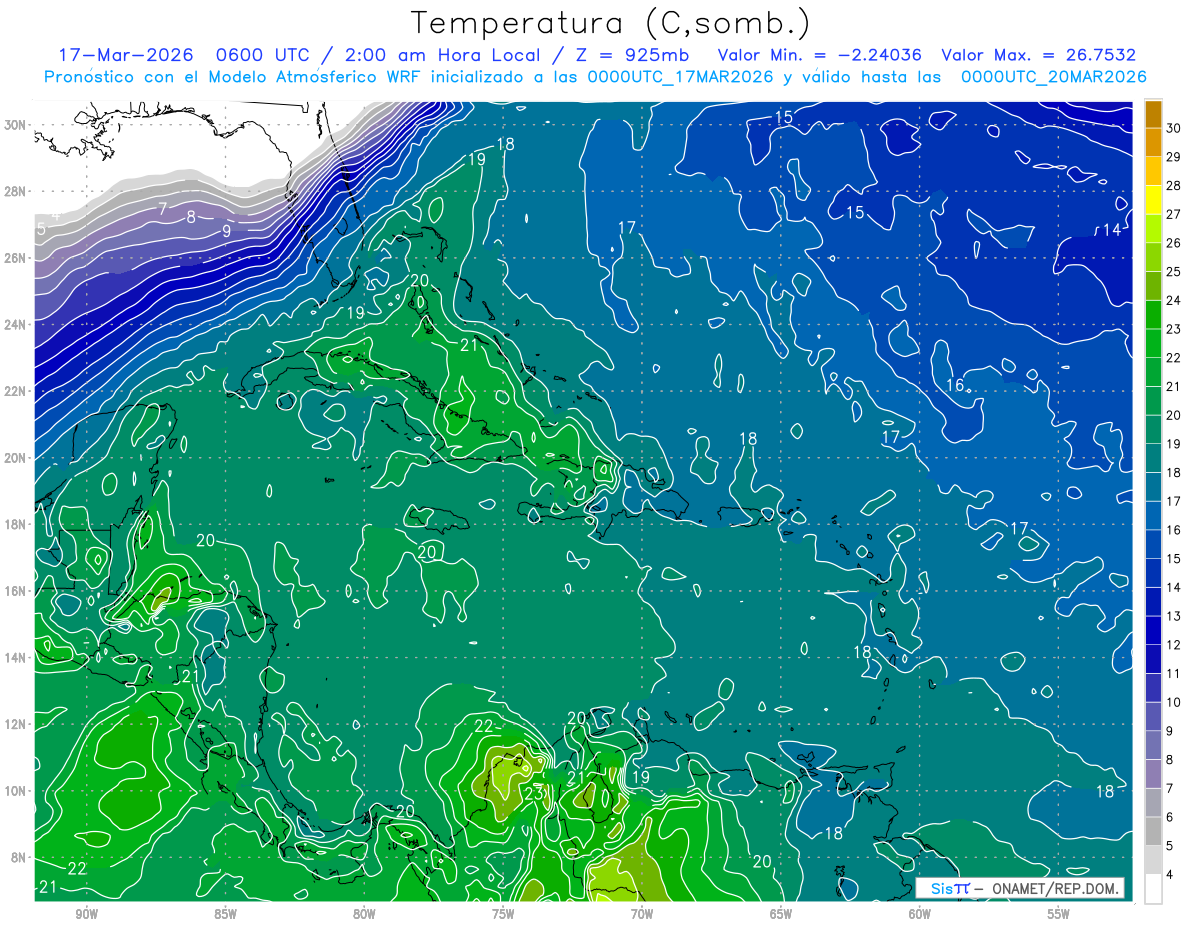1200x927 pixels.
Task: Click the longitude label '65W'
Action: coord(781,915)
